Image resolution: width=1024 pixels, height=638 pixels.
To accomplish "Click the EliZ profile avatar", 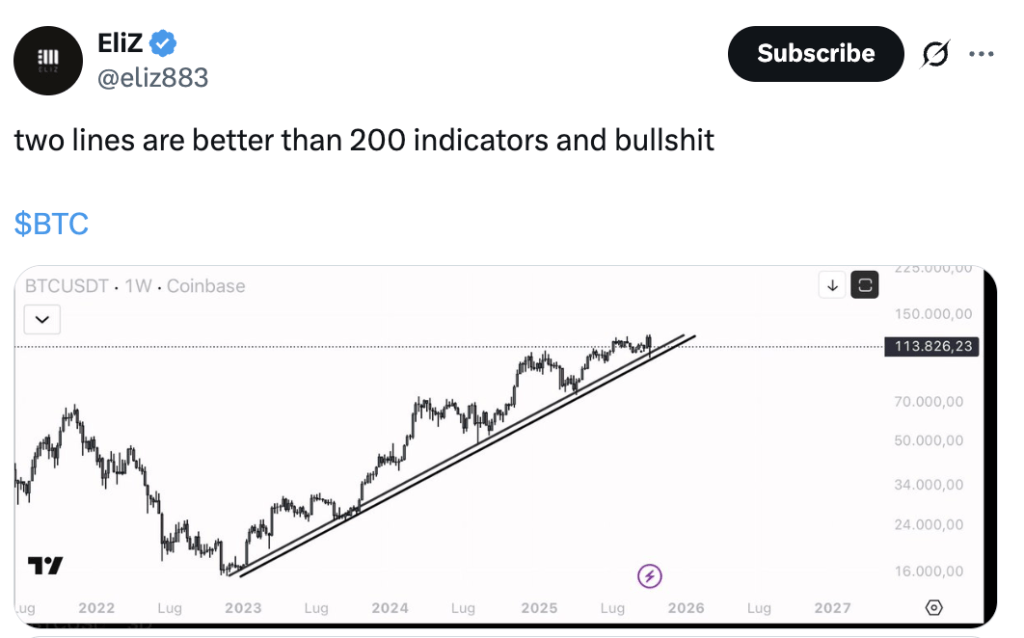I will coord(49,59).
